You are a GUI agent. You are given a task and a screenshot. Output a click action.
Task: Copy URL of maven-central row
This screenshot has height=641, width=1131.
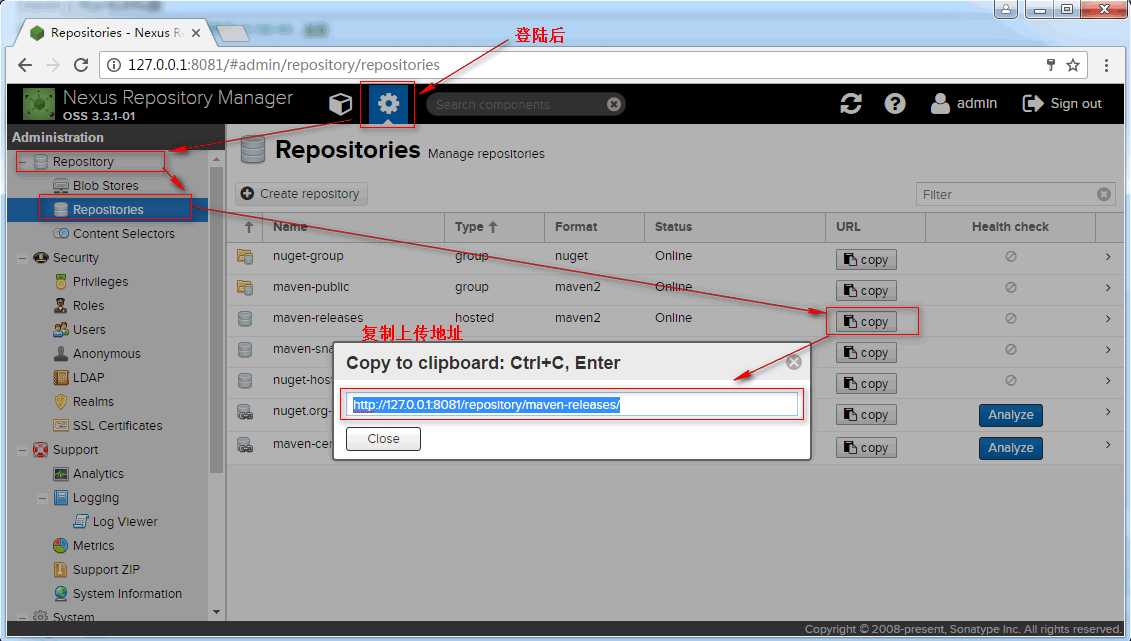866,448
